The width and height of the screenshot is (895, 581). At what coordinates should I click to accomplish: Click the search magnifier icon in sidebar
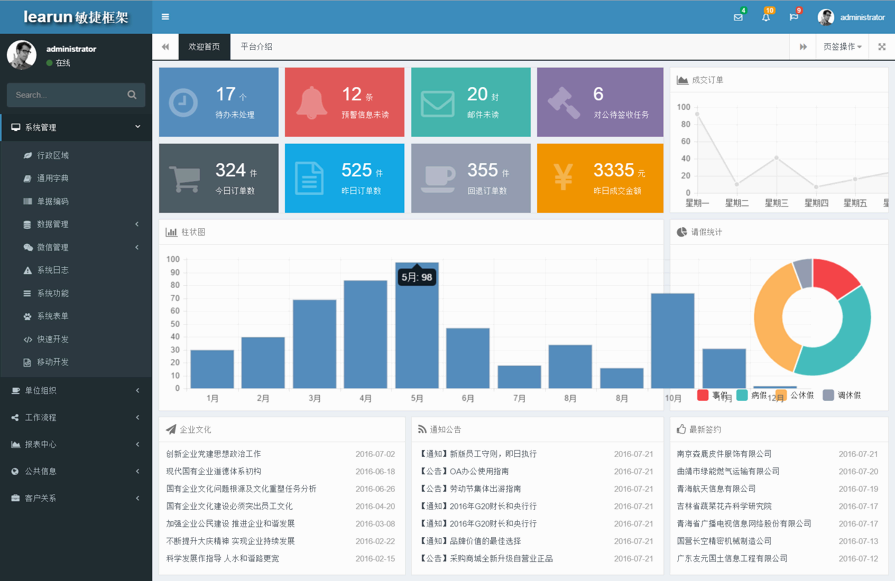click(132, 95)
